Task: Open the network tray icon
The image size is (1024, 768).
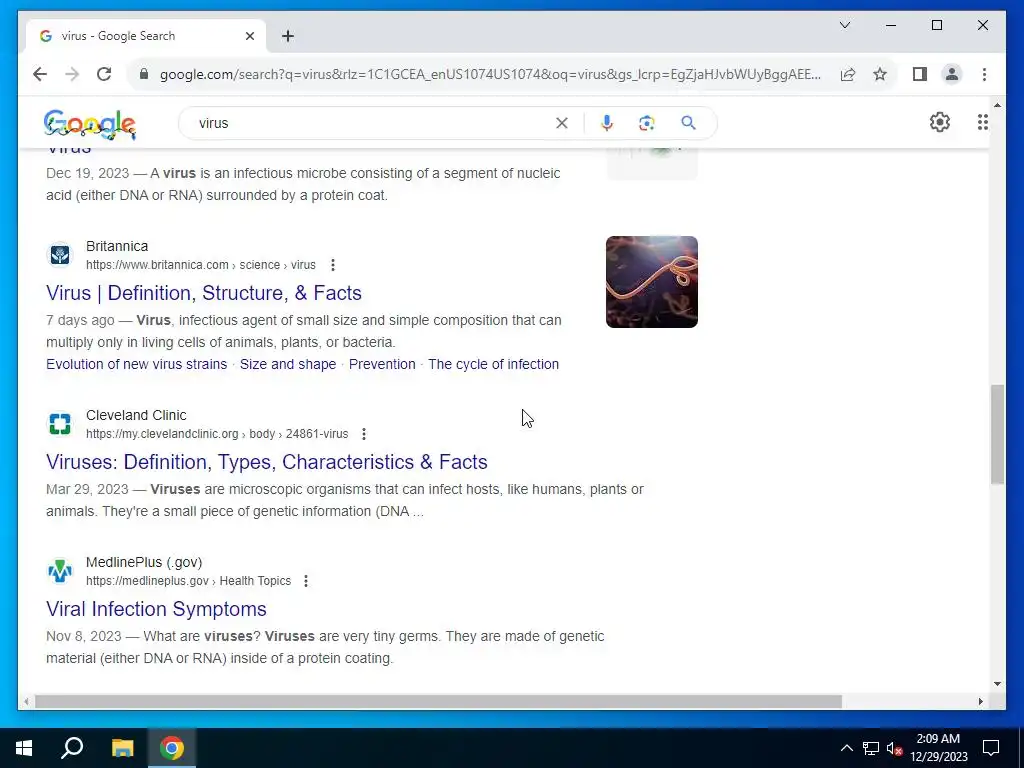Action: click(x=871, y=748)
